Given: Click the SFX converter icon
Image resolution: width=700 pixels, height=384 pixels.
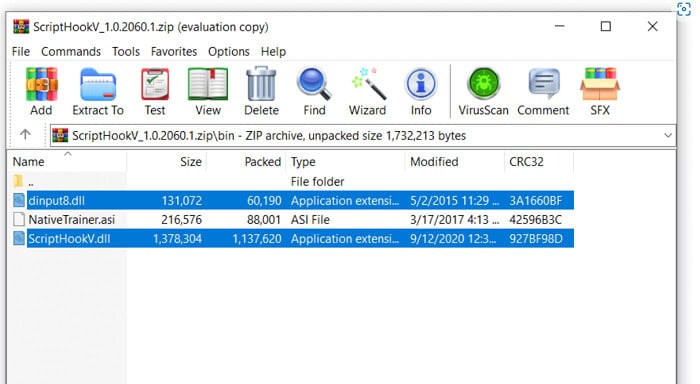Looking at the screenshot, I should [x=600, y=84].
